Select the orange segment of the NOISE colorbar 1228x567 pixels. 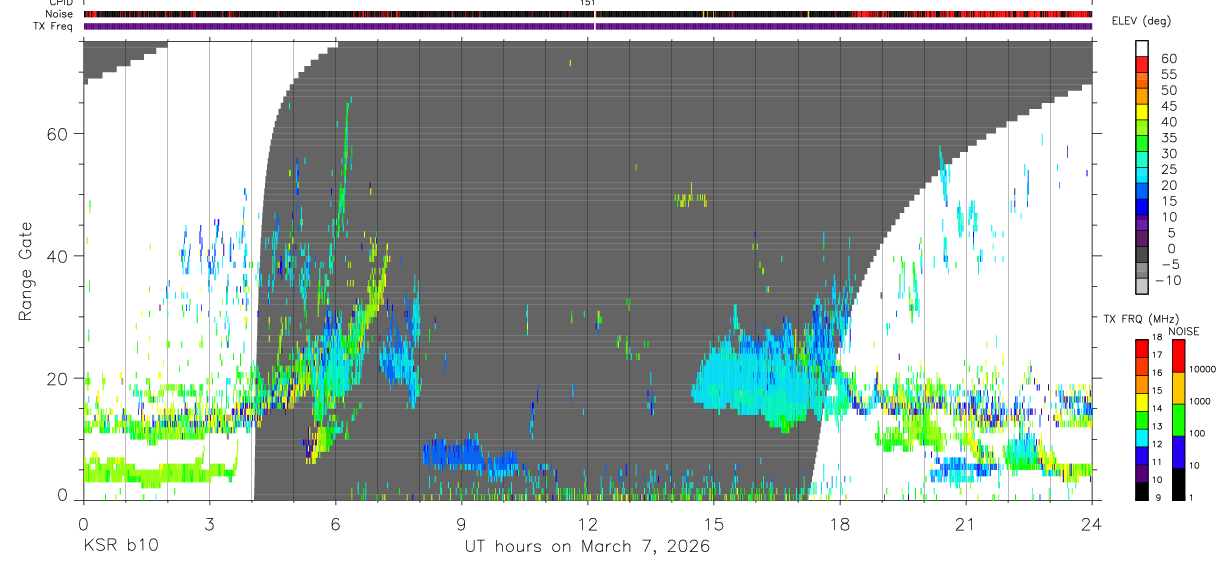pos(1178,388)
